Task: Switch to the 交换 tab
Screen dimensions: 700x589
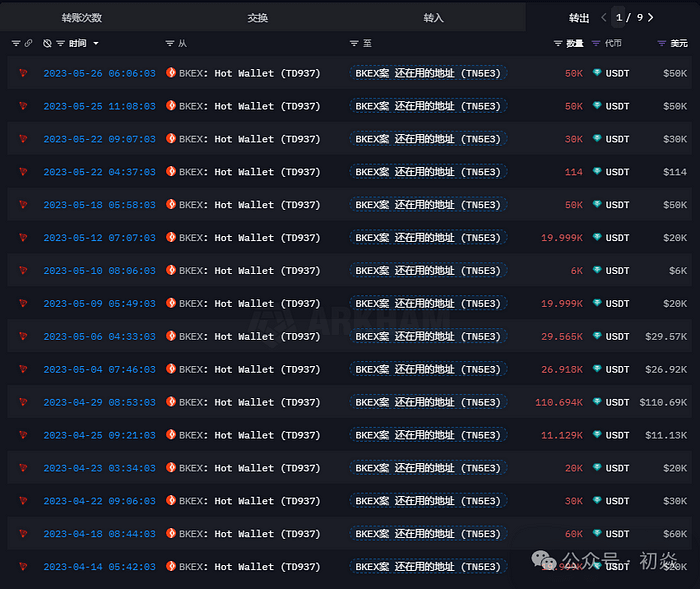Action: coord(257,18)
